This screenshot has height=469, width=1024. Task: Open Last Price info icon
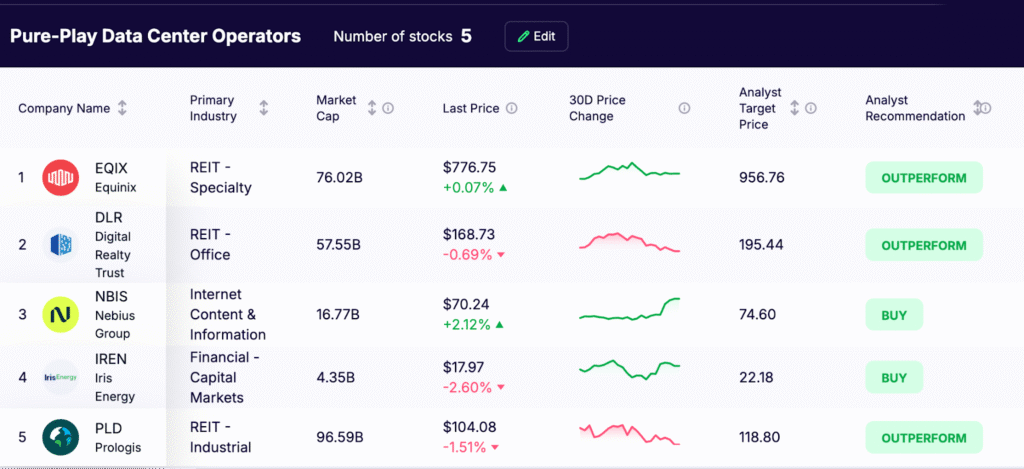(512, 108)
